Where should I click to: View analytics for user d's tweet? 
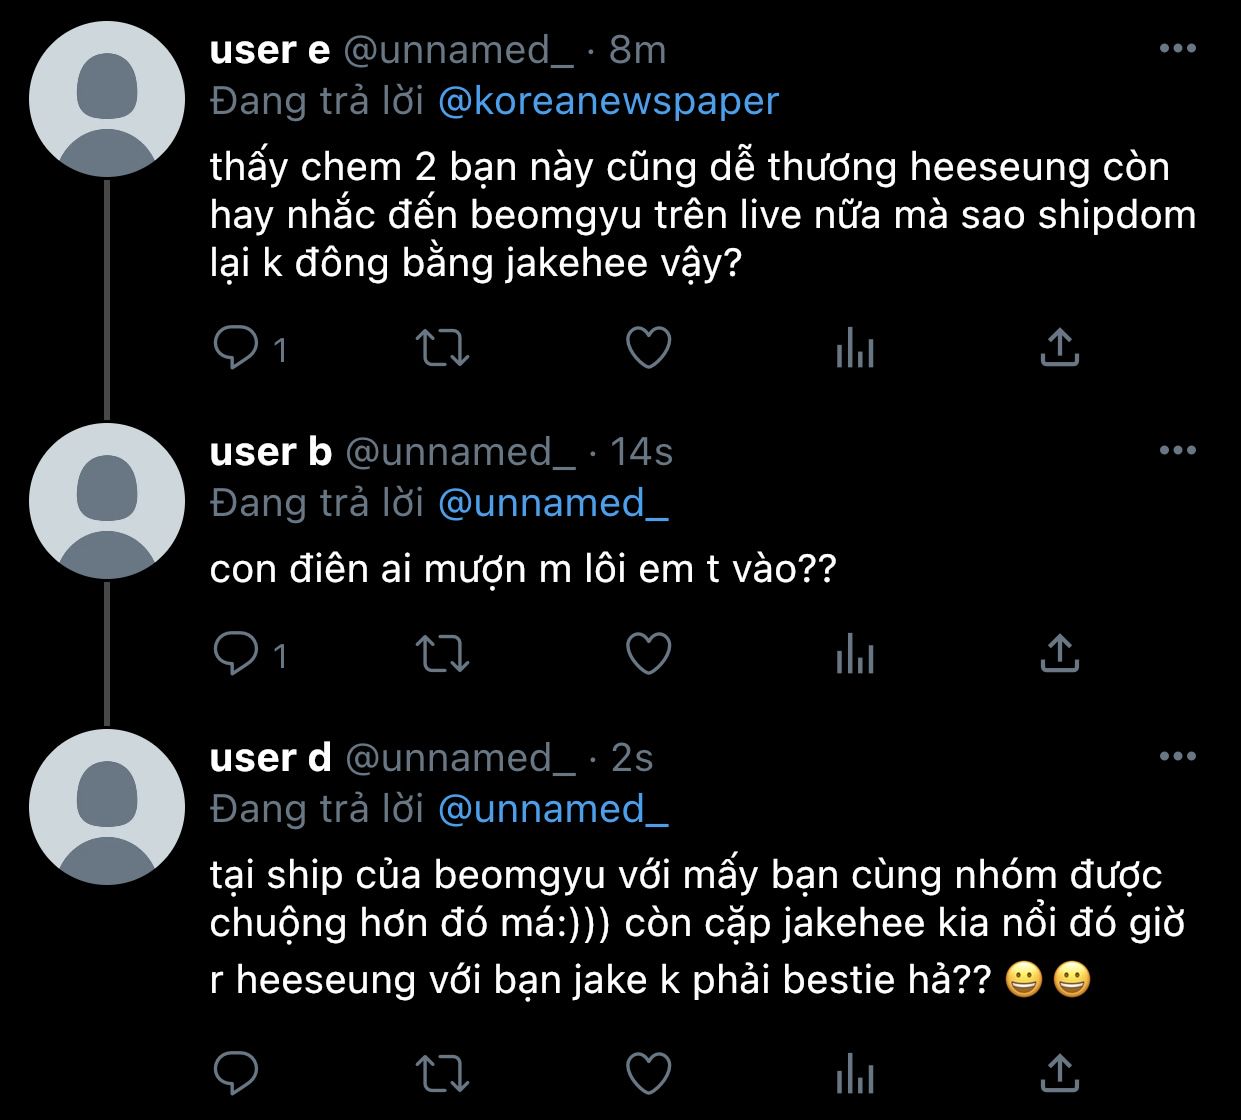tap(855, 1074)
